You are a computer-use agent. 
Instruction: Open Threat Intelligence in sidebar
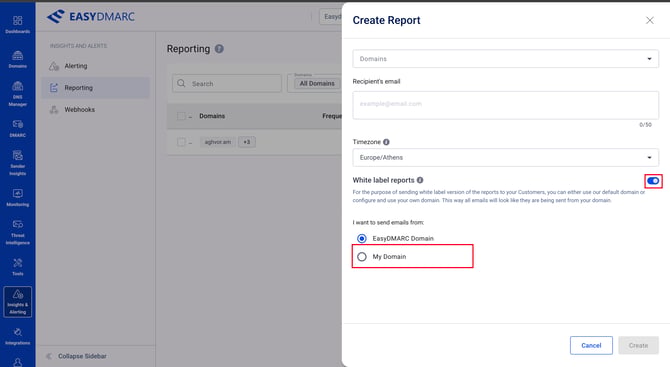[x=18, y=232]
